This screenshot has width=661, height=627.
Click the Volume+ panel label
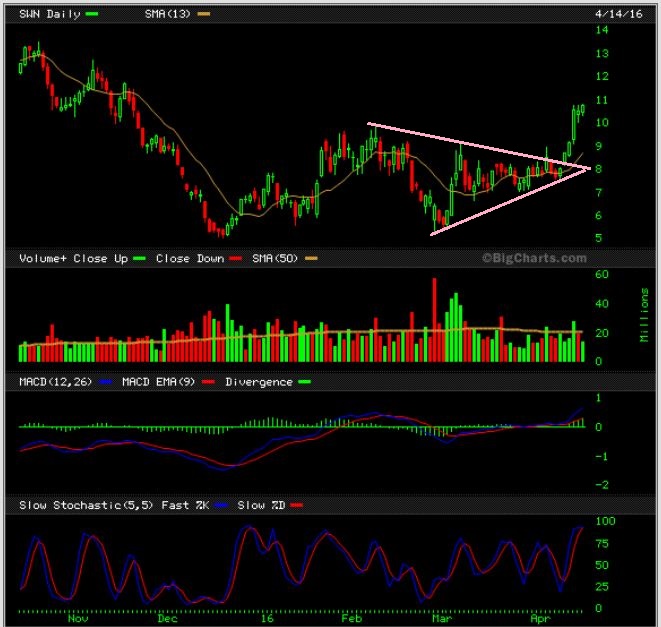click(x=43, y=258)
